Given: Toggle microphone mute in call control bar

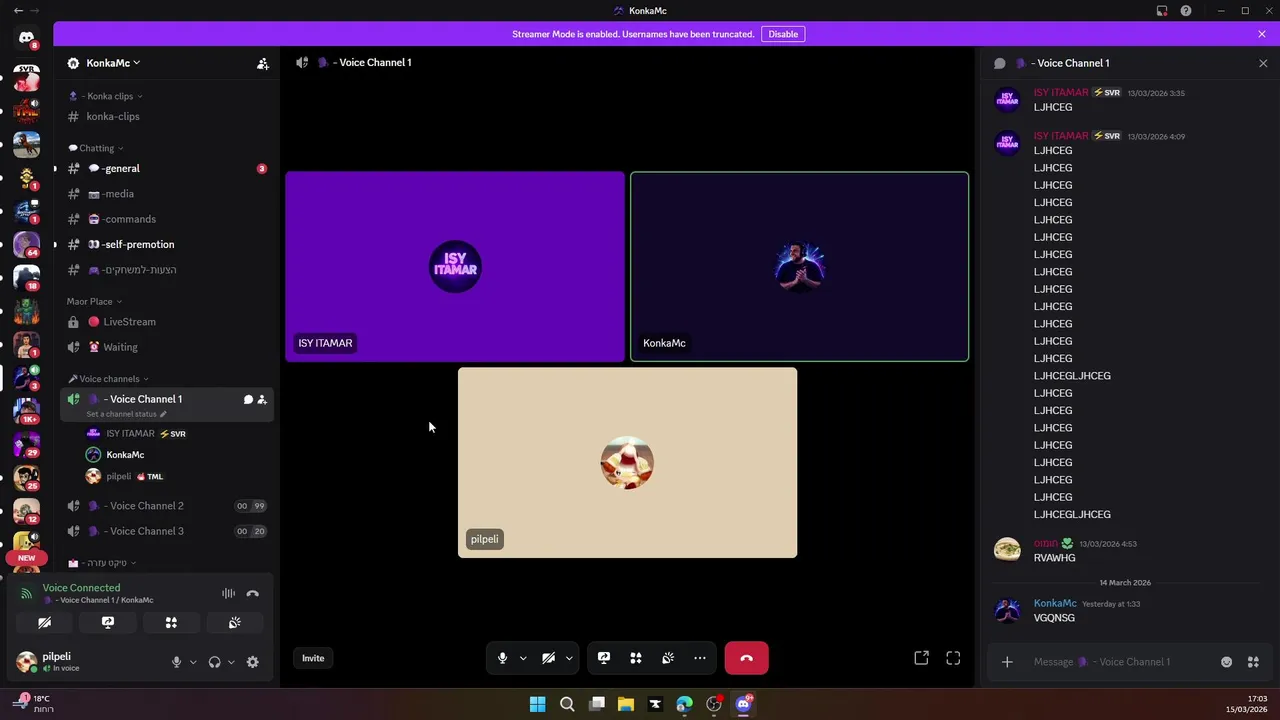Looking at the screenshot, I should (502, 658).
